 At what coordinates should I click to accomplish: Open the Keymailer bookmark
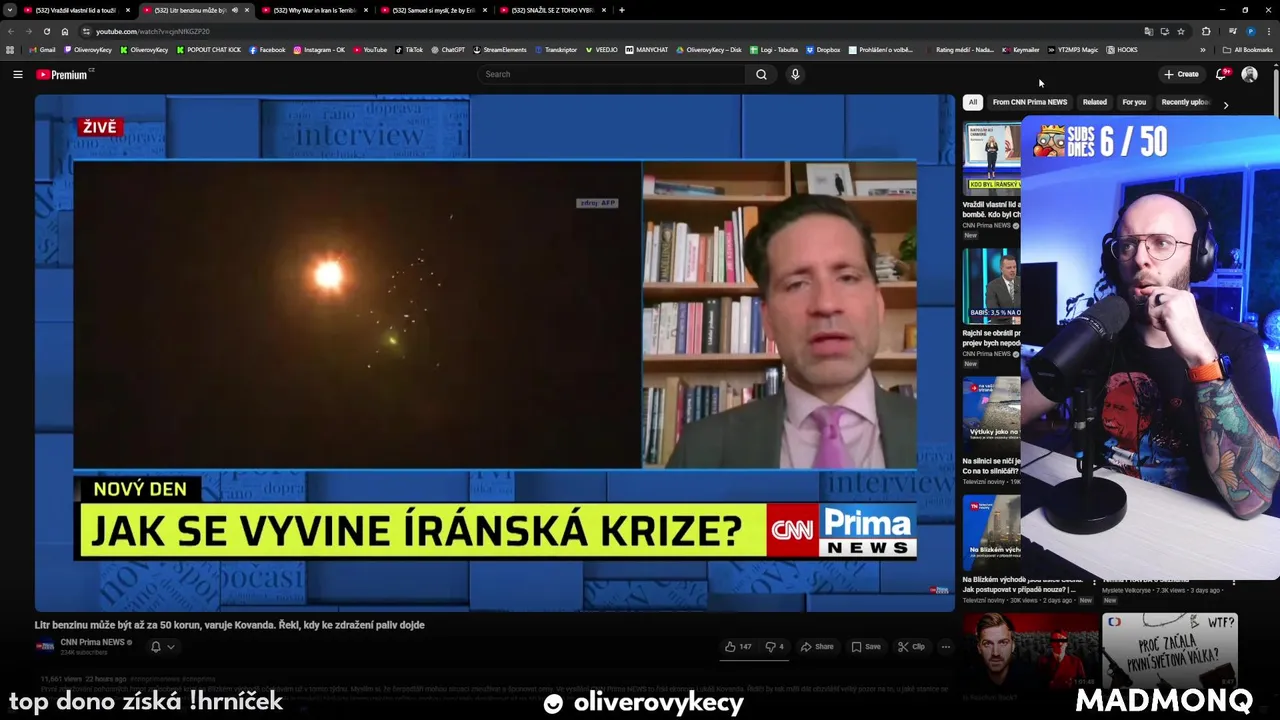1020,50
